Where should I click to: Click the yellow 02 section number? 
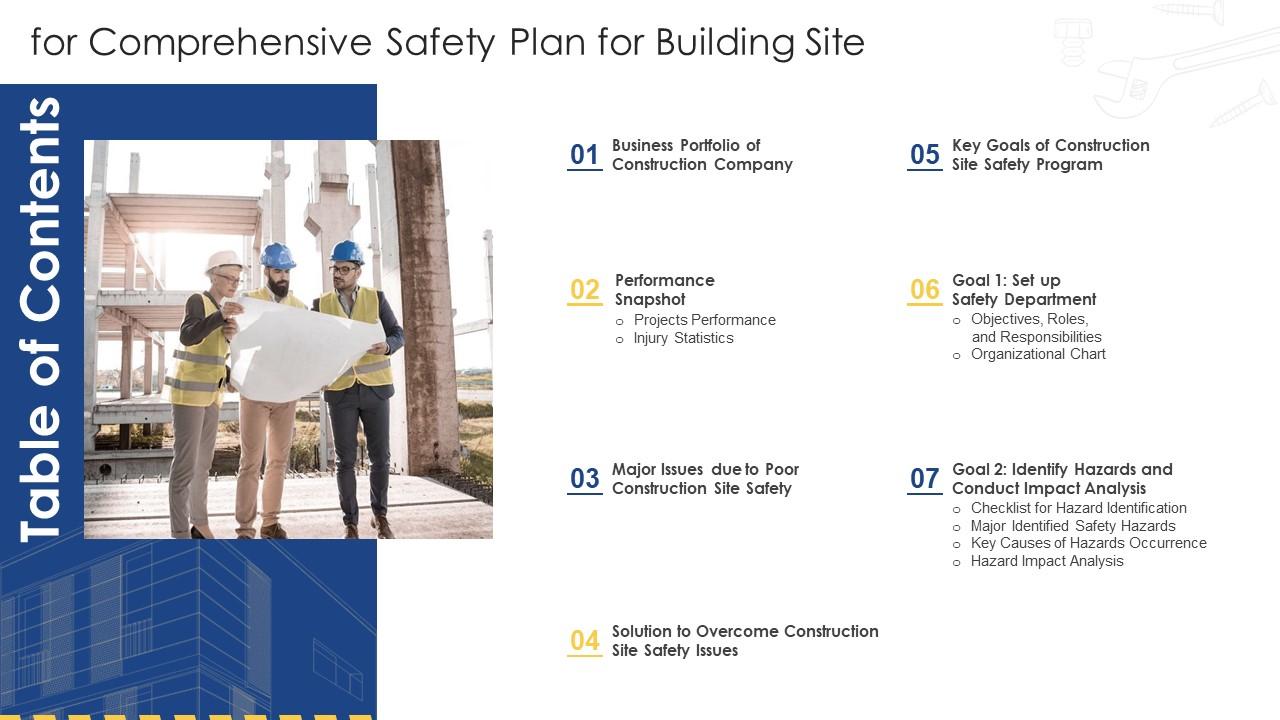[x=584, y=290]
